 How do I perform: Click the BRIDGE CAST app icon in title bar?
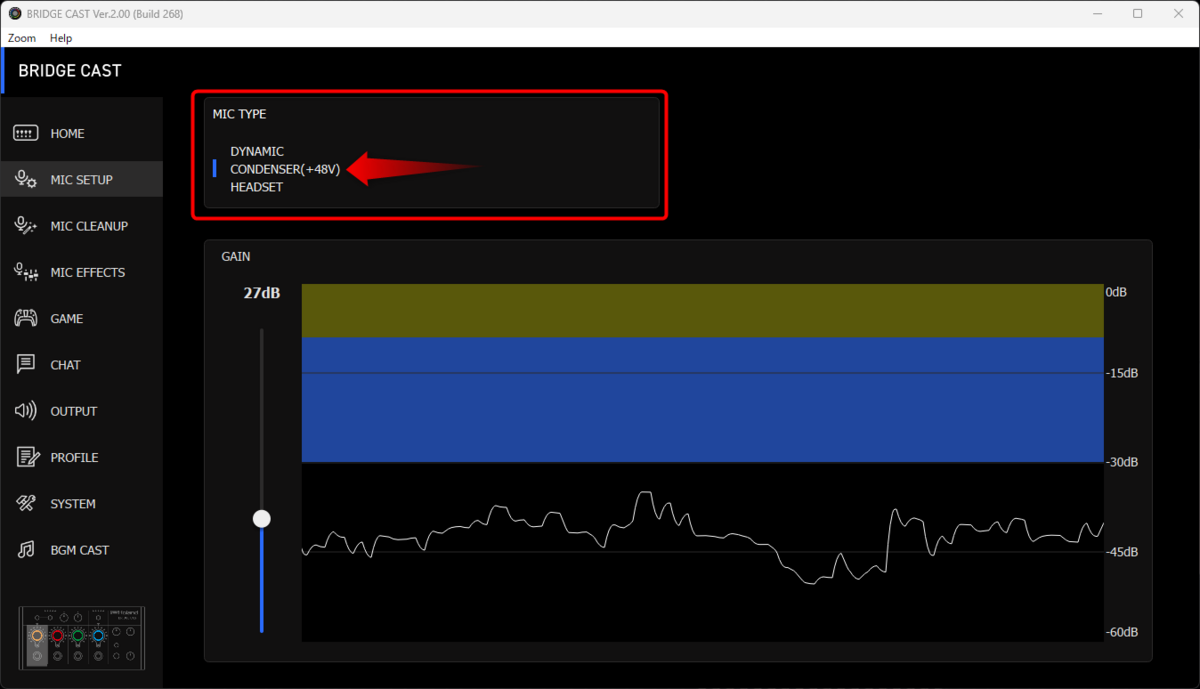pyautogui.click(x=15, y=14)
